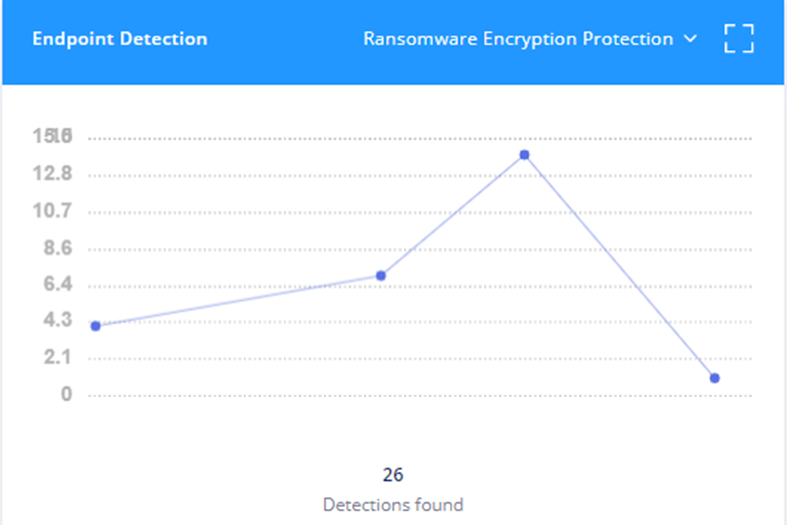Click the descending line segment after peak

(x=619, y=266)
